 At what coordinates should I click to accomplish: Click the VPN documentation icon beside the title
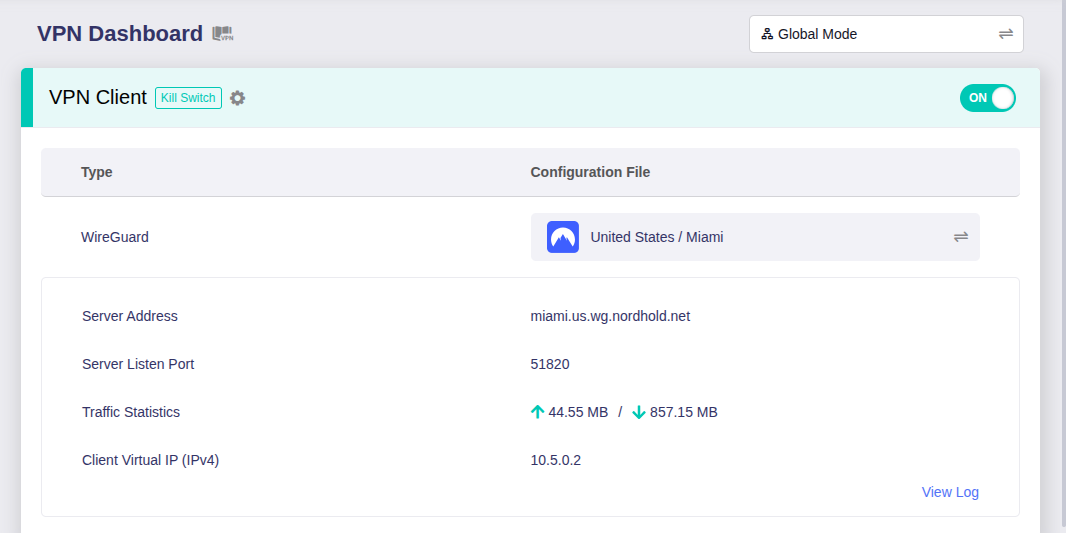(222, 34)
